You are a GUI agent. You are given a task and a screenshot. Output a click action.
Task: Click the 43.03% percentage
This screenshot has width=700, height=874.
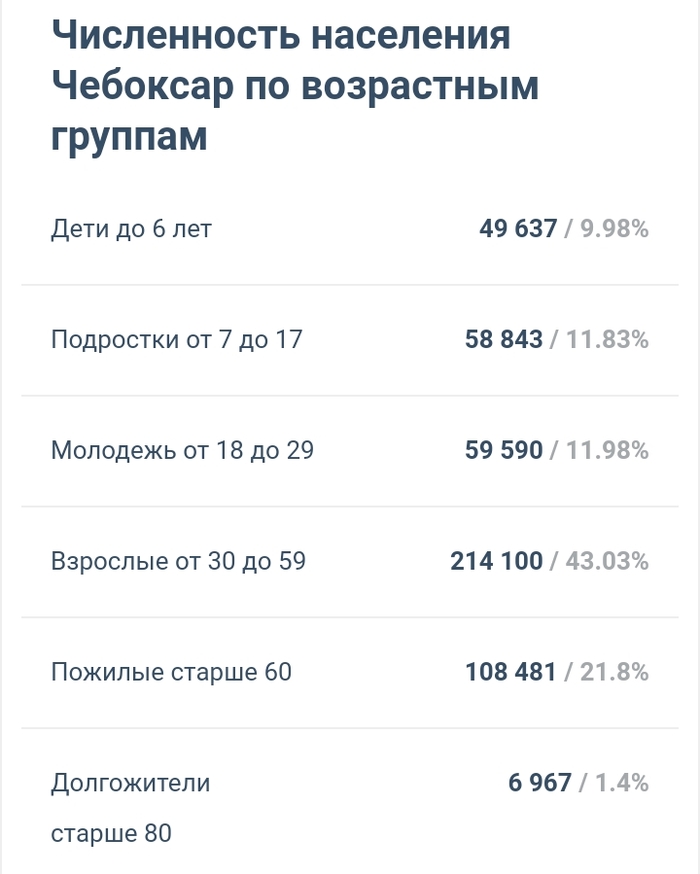(607, 562)
